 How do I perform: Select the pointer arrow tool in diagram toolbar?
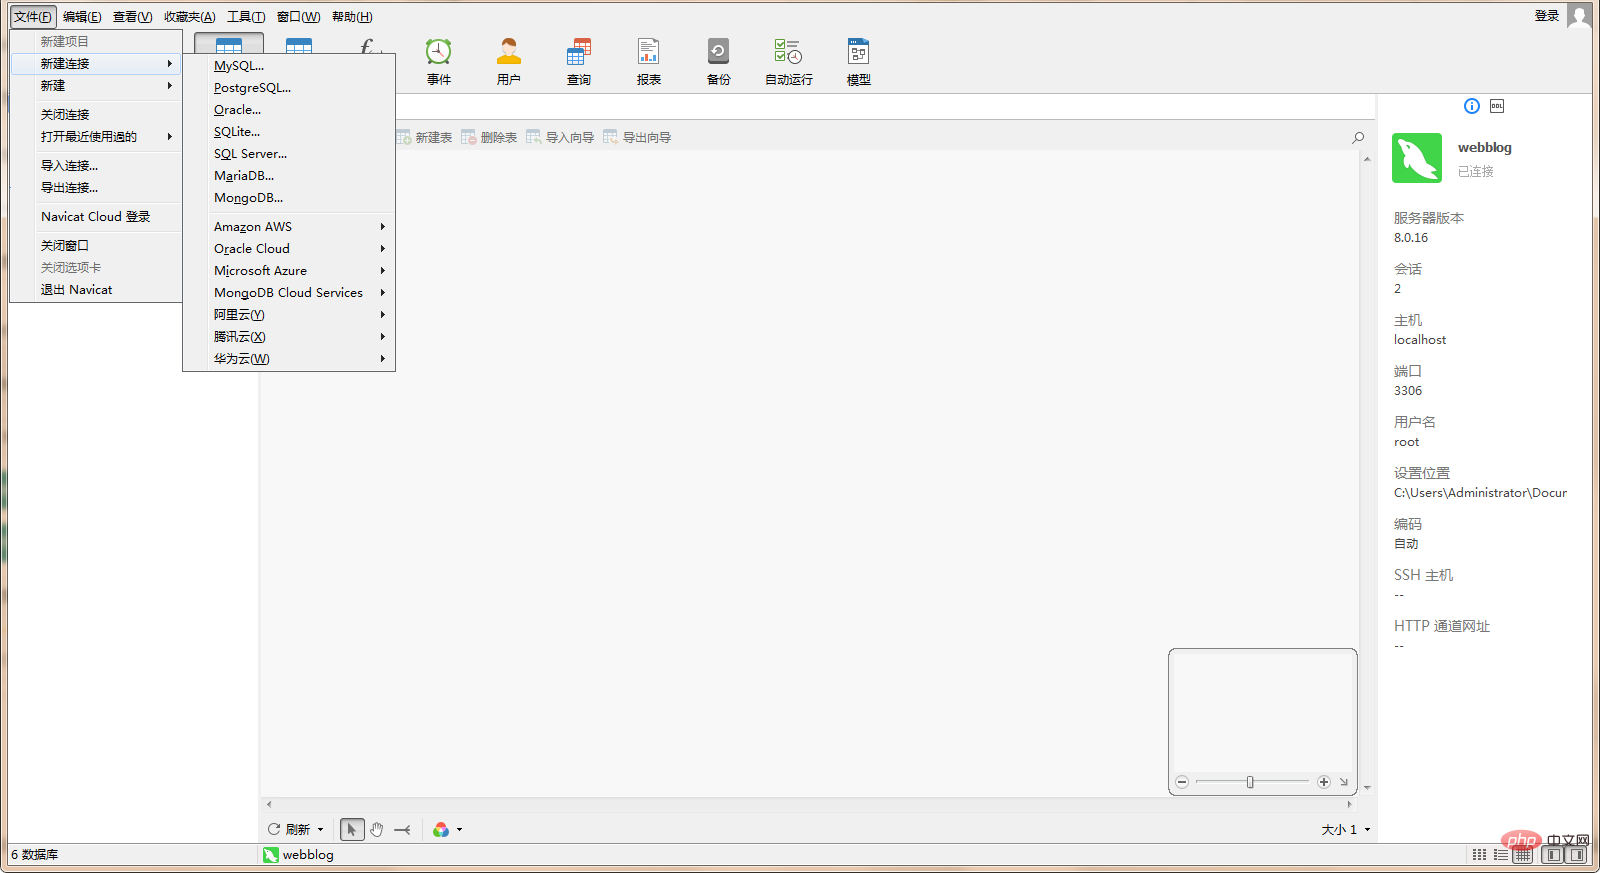tap(352, 829)
